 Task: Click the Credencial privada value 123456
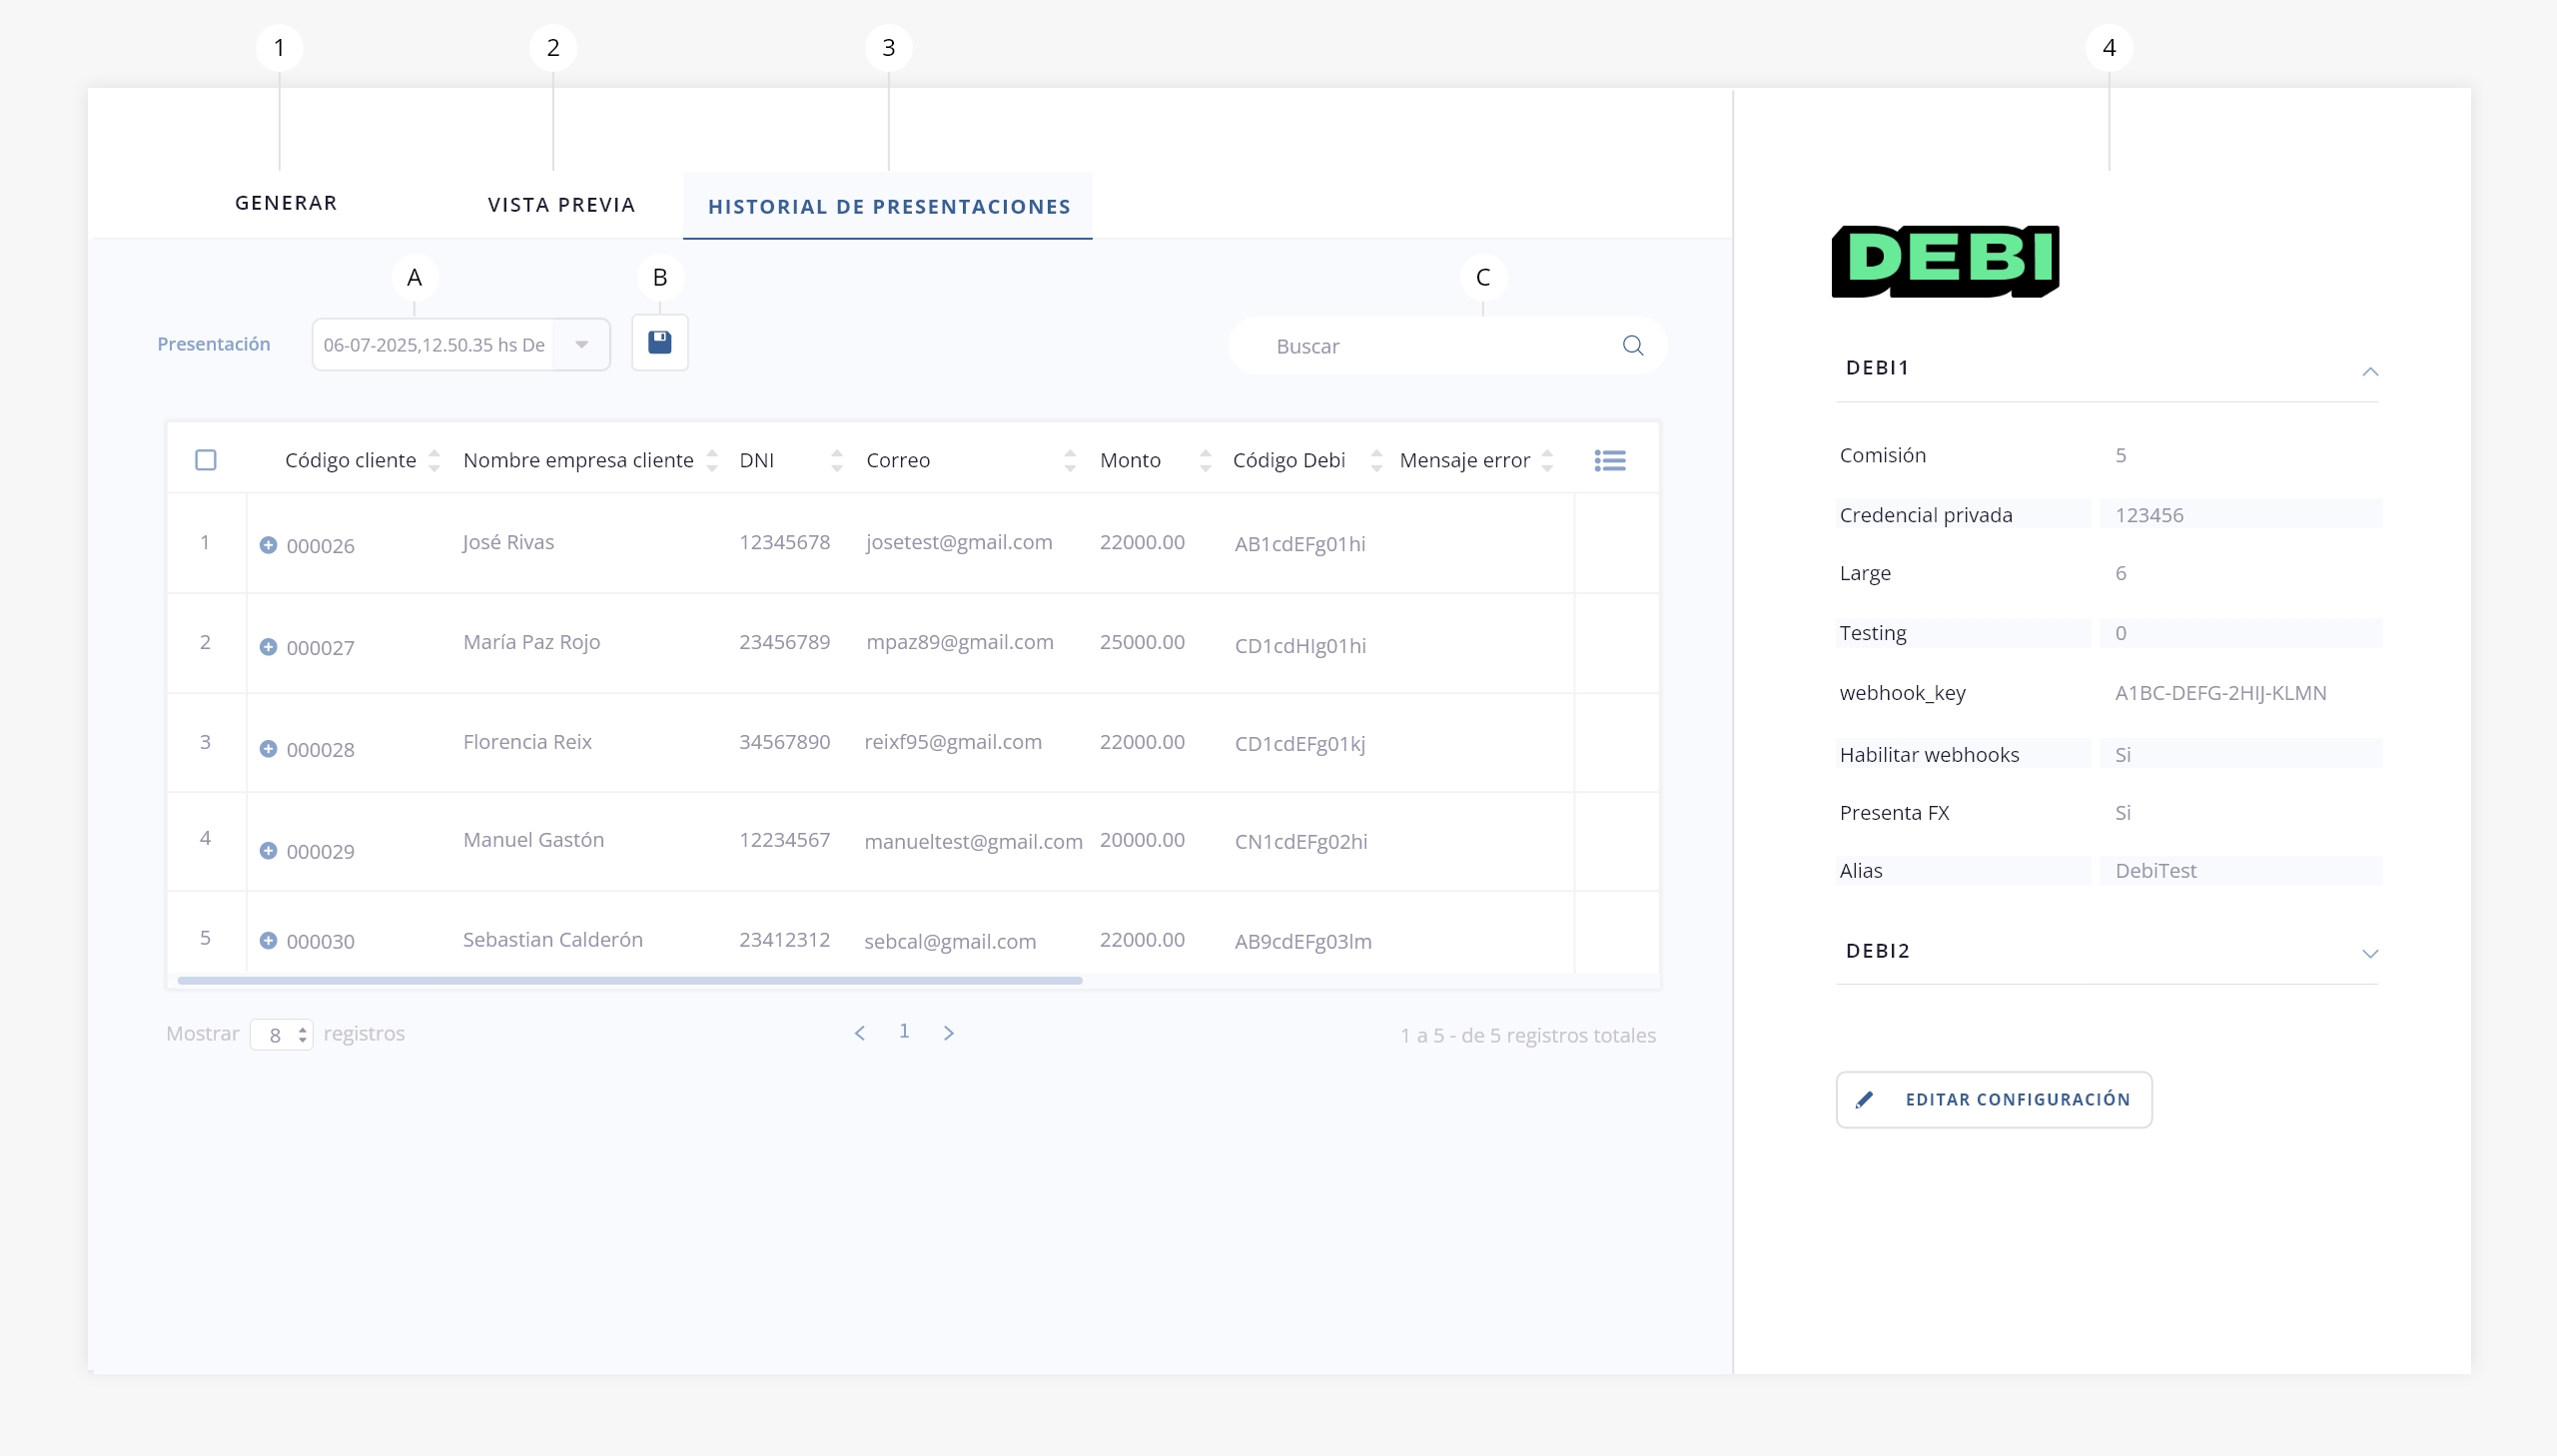coord(2149,515)
